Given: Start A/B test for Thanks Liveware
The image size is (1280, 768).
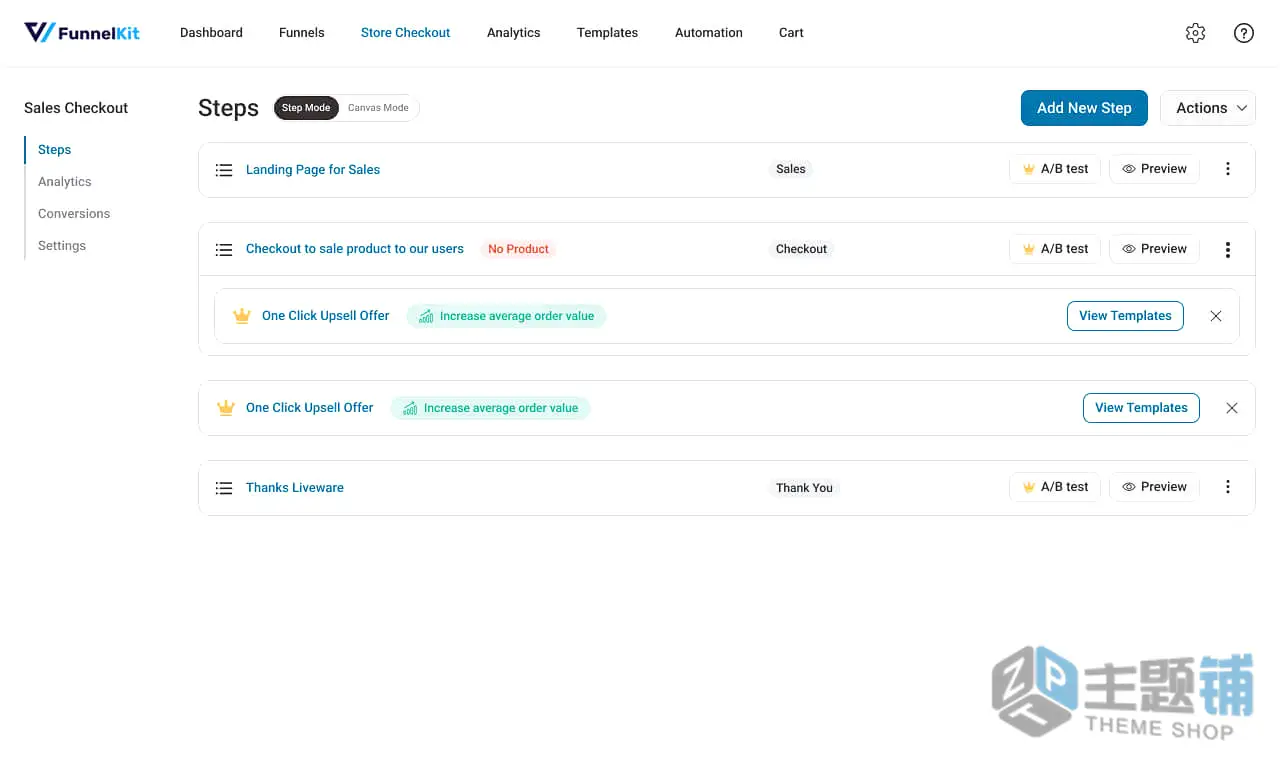Looking at the screenshot, I should [x=1055, y=487].
